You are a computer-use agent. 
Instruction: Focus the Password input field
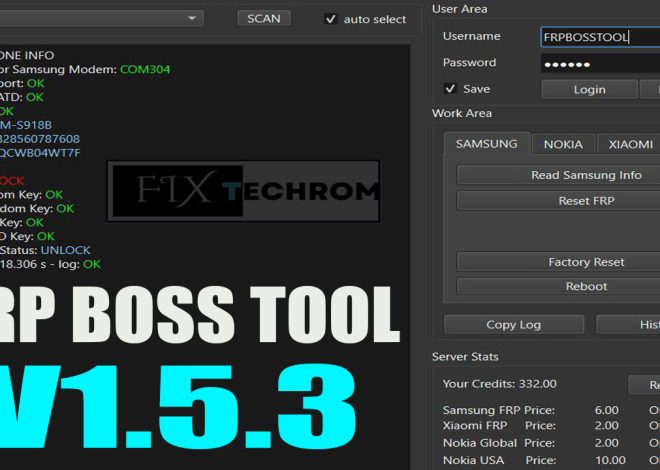coord(600,64)
